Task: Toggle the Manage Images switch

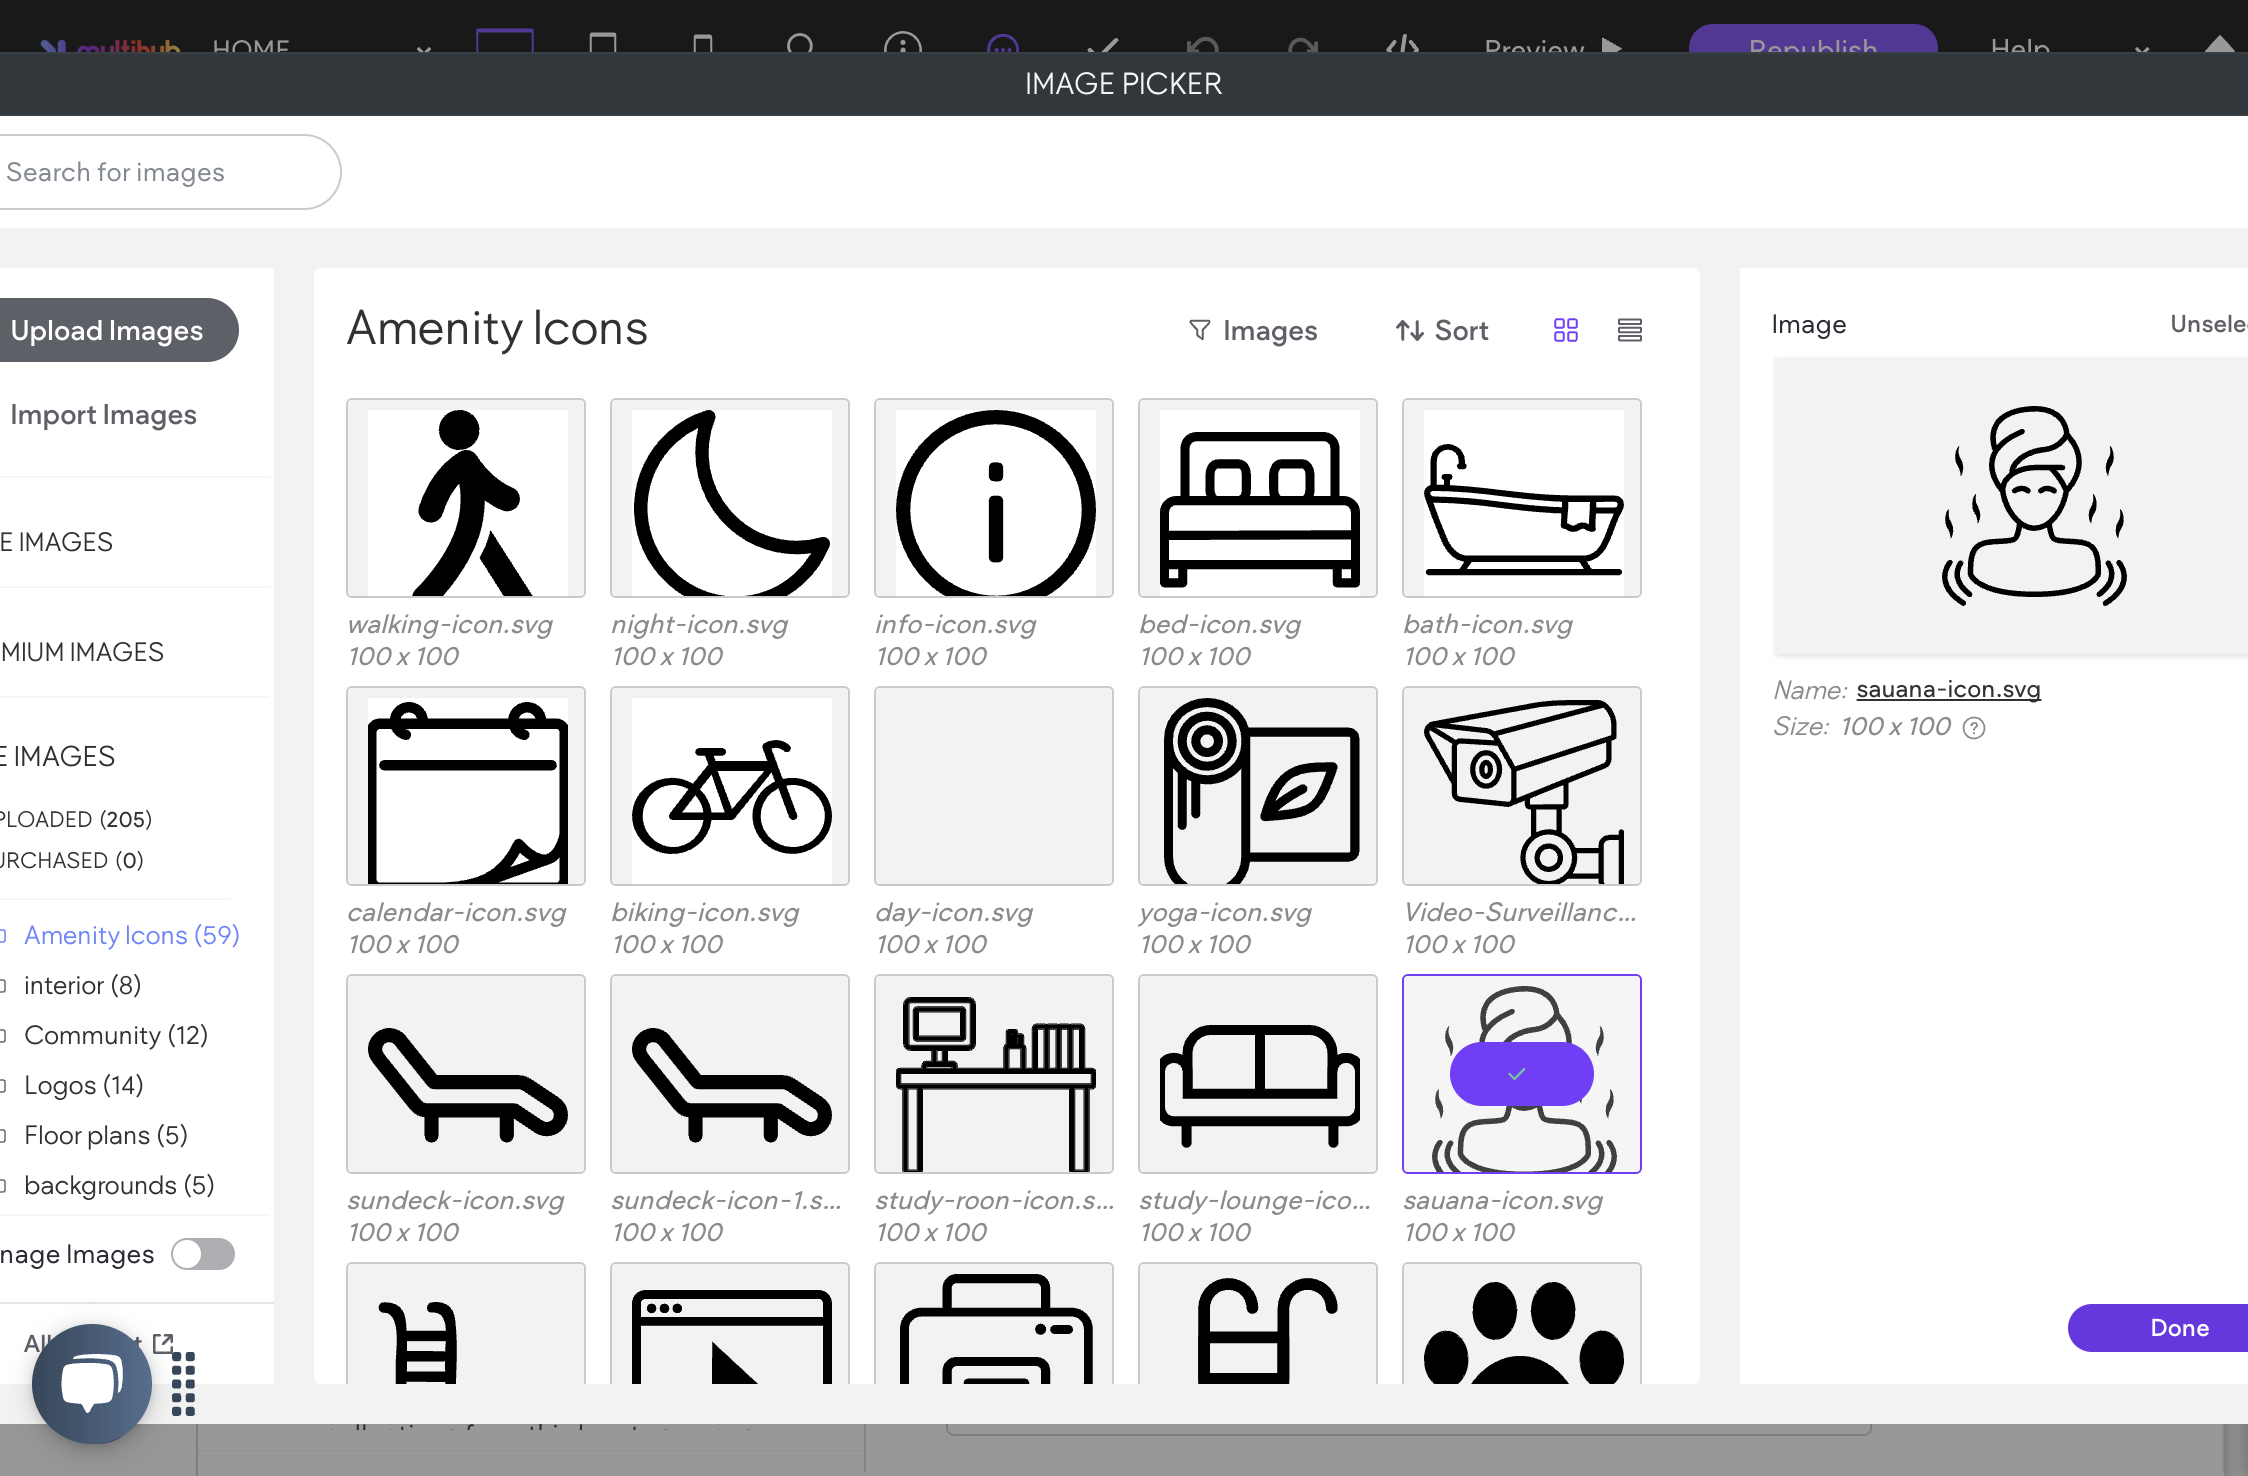Action: click(x=203, y=1254)
